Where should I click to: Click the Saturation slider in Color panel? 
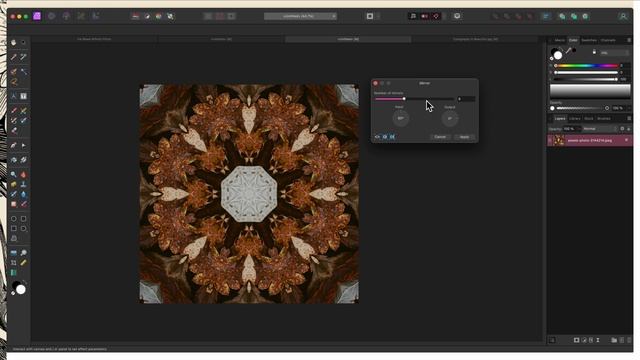[587, 73]
